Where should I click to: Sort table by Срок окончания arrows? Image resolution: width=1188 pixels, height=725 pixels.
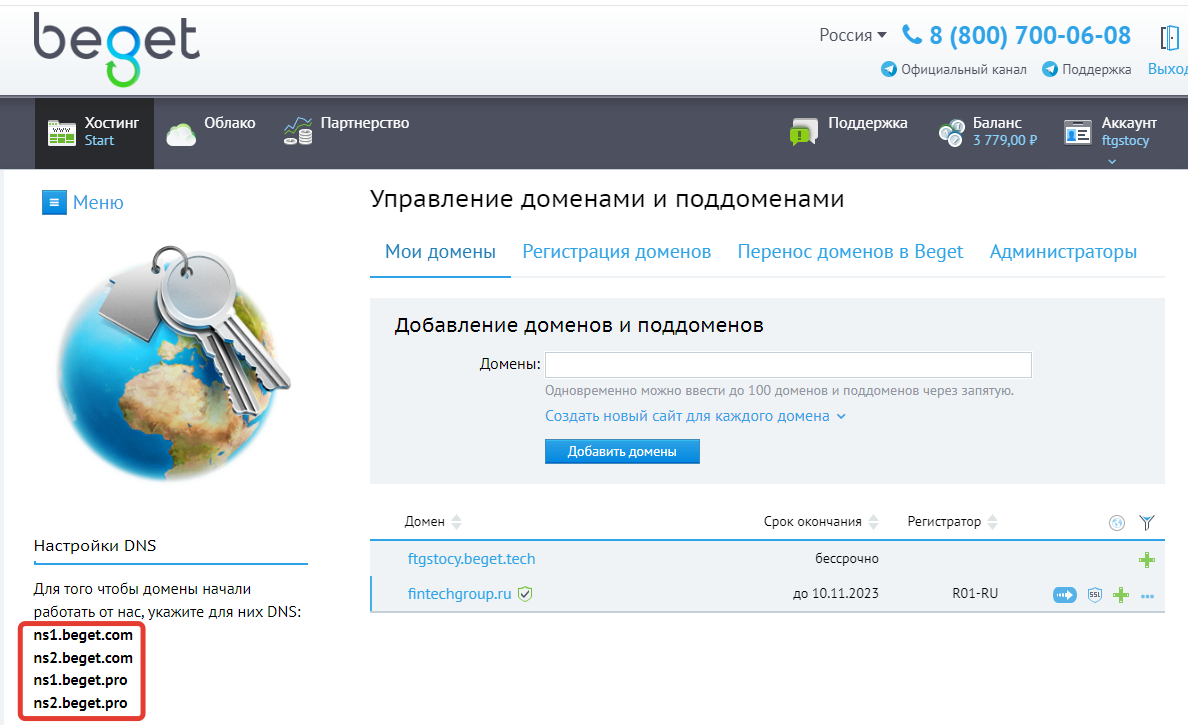click(874, 522)
